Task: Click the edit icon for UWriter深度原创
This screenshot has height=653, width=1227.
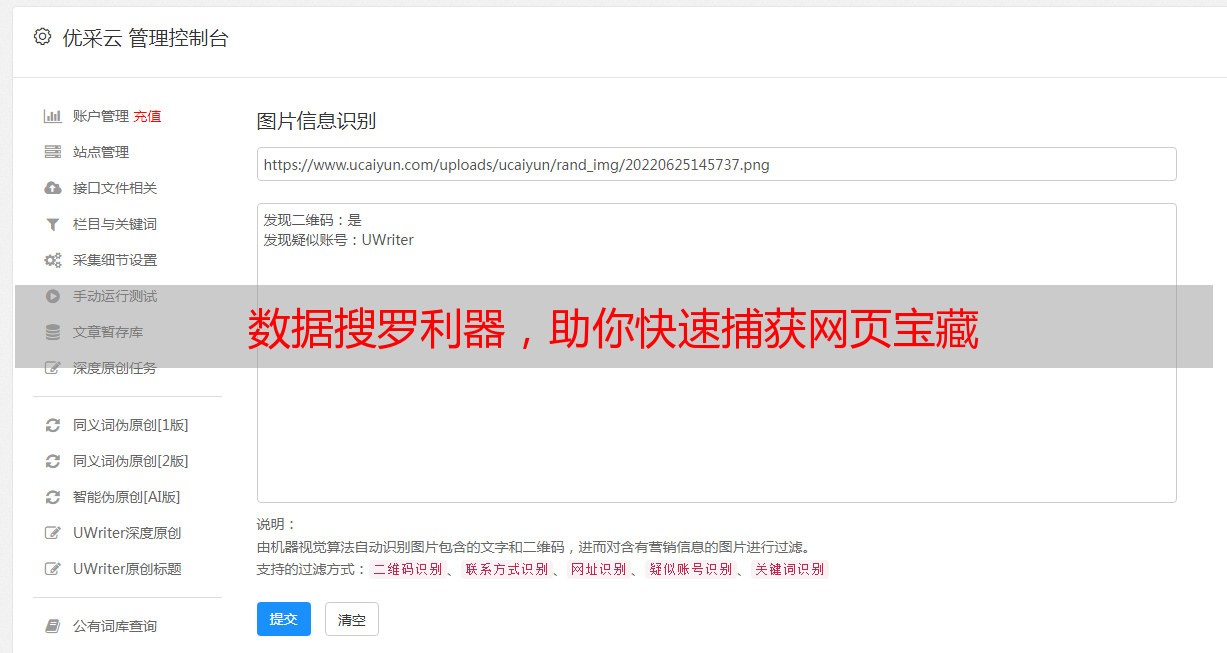Action: pyautogui.click(x=53, y=533)
